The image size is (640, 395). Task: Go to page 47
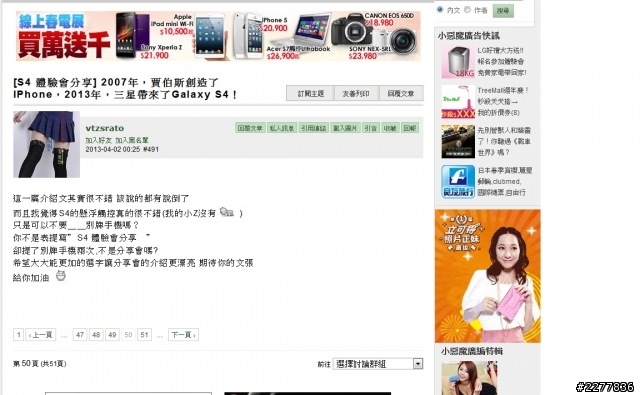80,335
